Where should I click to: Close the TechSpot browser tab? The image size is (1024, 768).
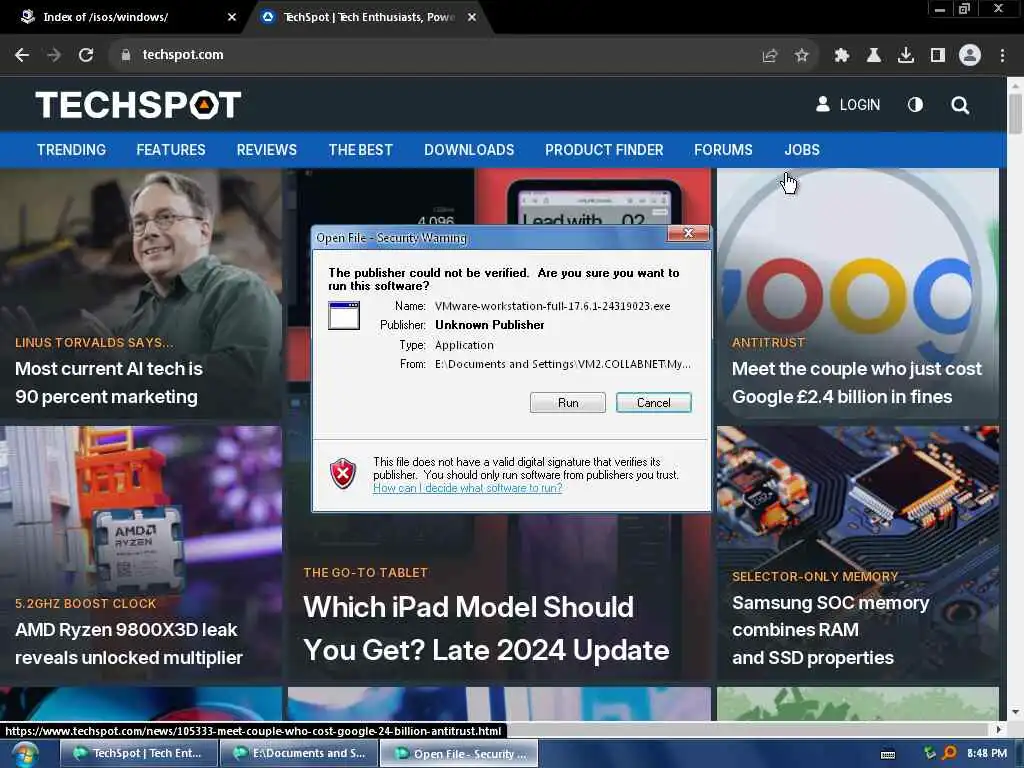coord(472,18)
